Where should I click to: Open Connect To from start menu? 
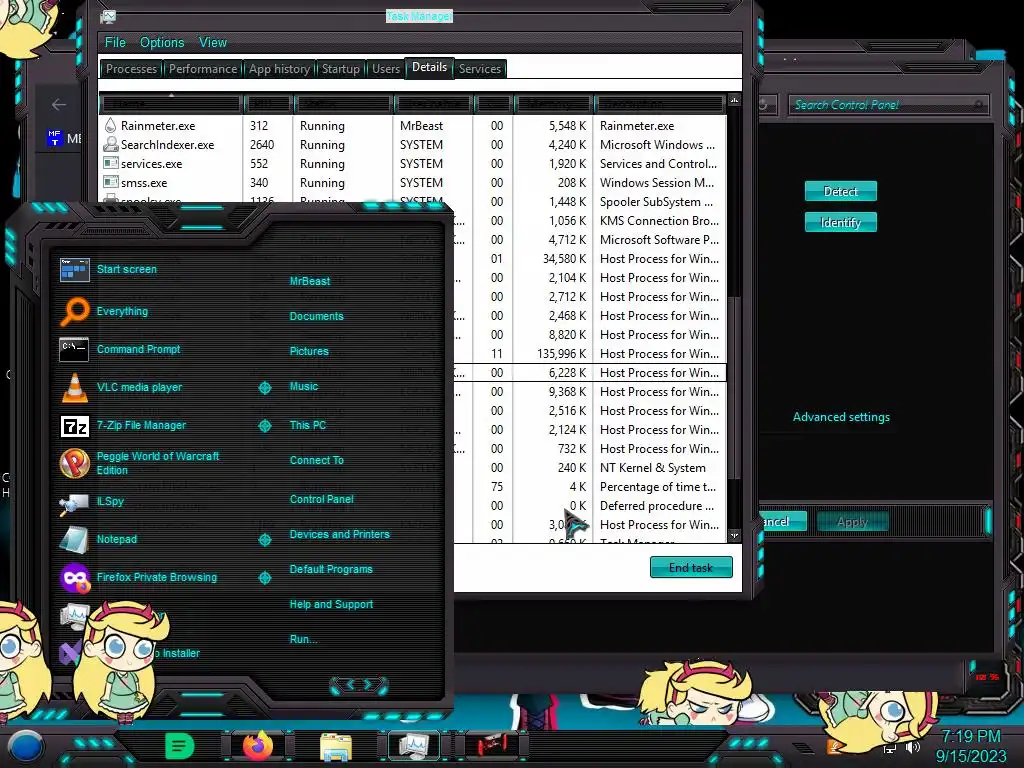[x=316, y=460]
